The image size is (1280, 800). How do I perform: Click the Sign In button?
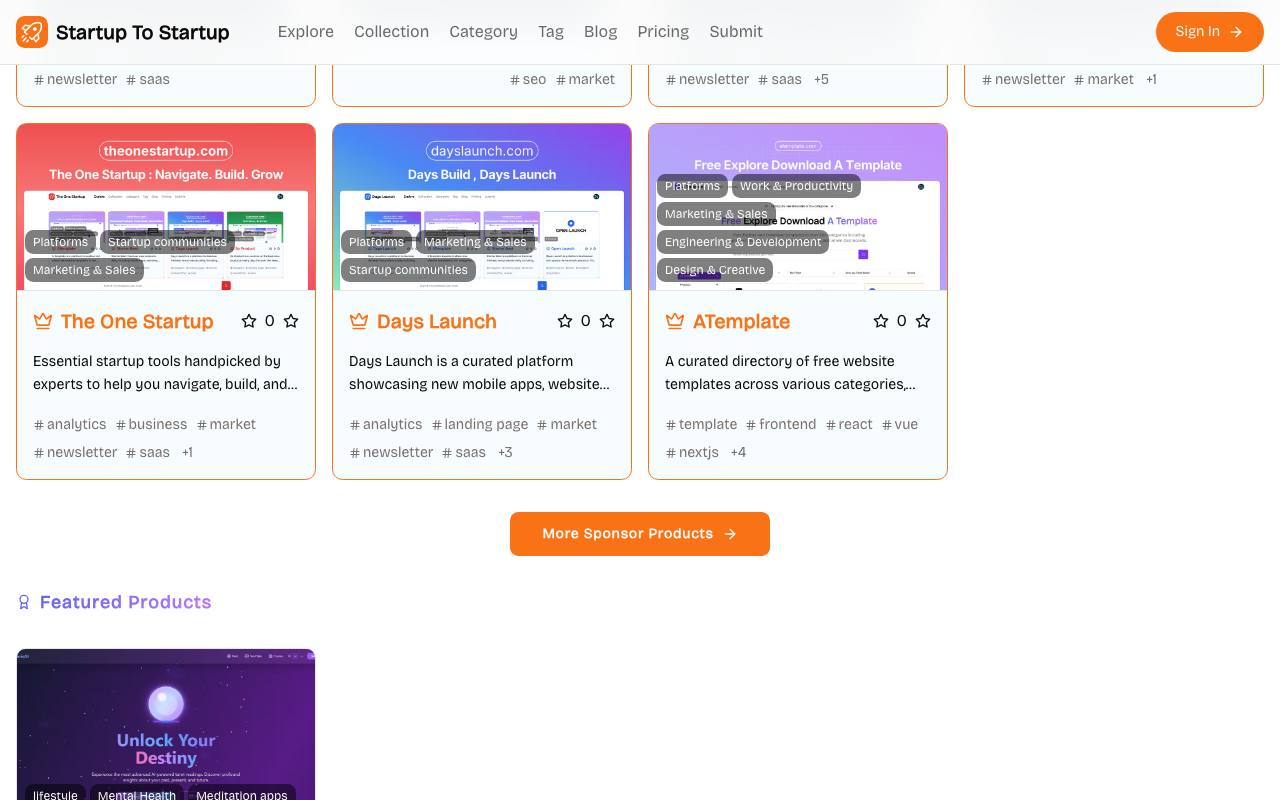[1210, 32]
